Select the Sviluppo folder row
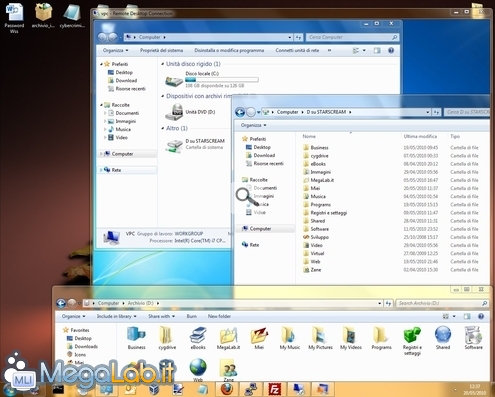This screenshot has width=495, height=397. [x=391, y=237]
